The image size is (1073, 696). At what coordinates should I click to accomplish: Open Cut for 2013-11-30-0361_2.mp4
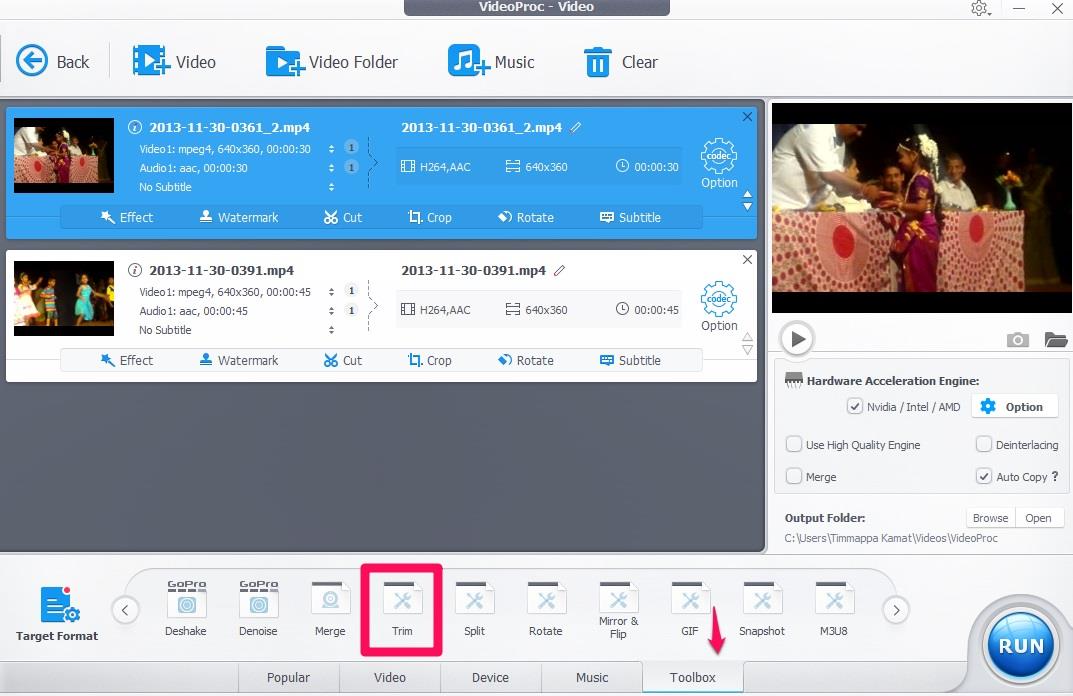pos(343,218)
